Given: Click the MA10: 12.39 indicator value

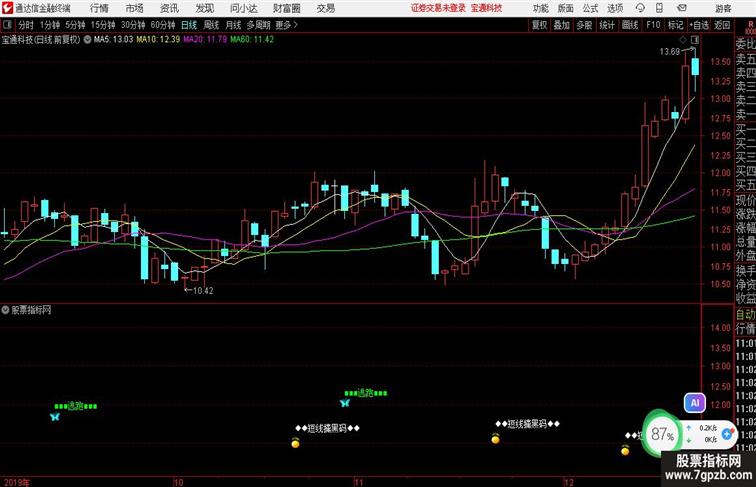Looking at the screenshot, I should (158, 40).
